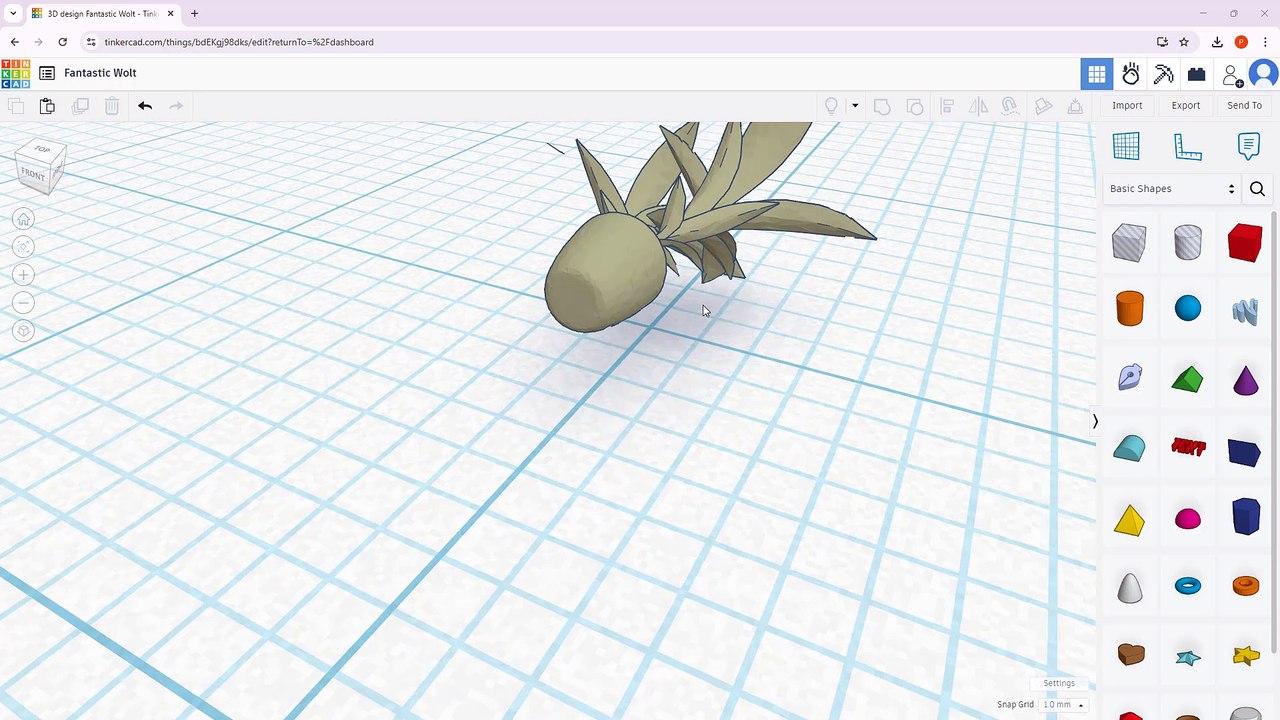Pick the brown Heart shape
Screen dimensions: 1280x720
coord(1130,654)
